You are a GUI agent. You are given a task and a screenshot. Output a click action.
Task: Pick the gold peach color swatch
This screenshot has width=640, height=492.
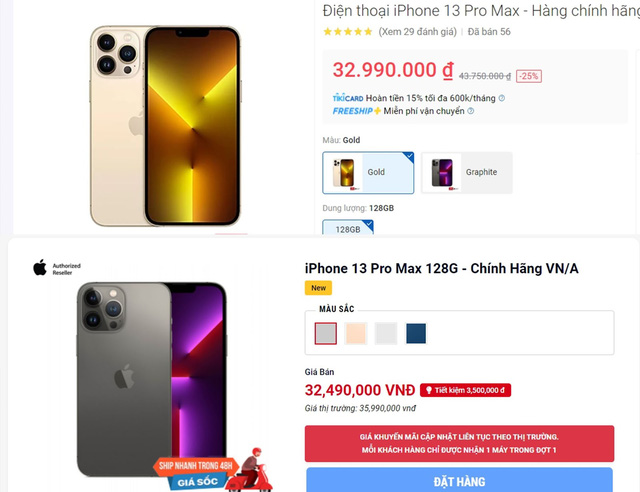point(356,333)
